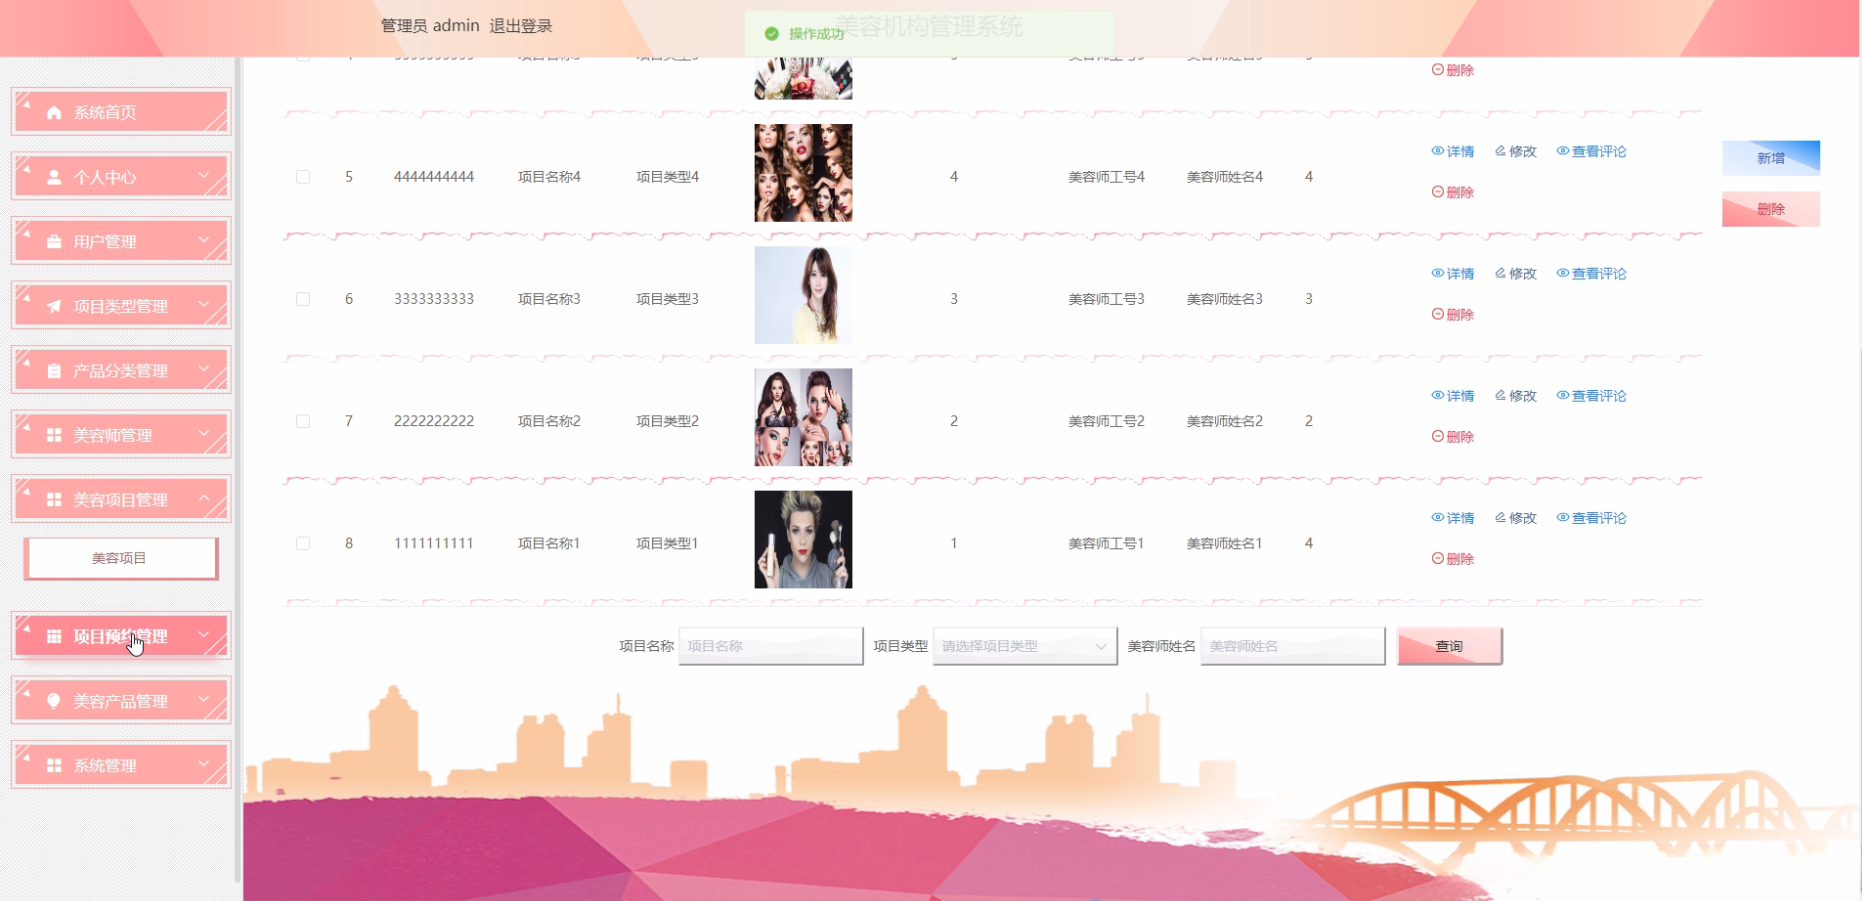
Task: Click the 4444444444 cell
Action: pos(434,177)
